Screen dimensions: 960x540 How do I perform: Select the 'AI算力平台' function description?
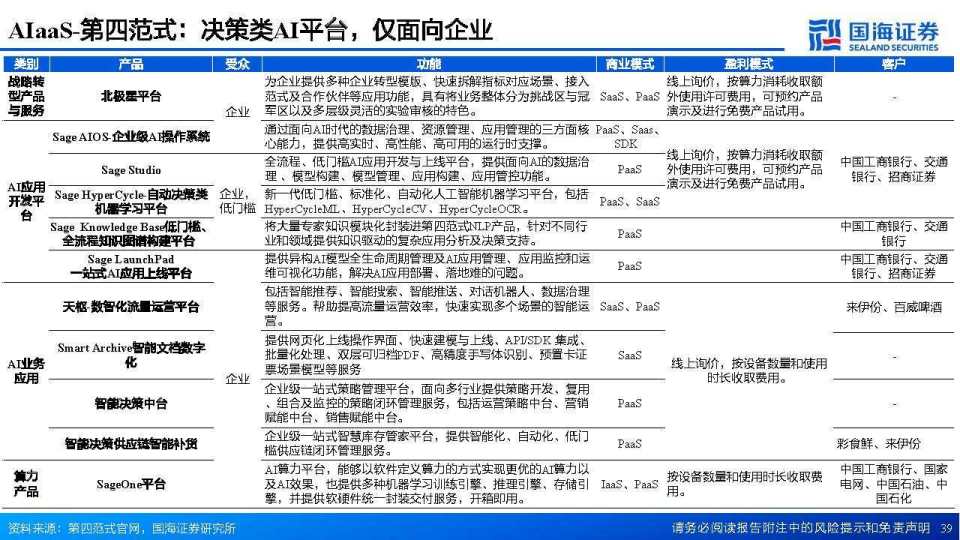[427, 484]
